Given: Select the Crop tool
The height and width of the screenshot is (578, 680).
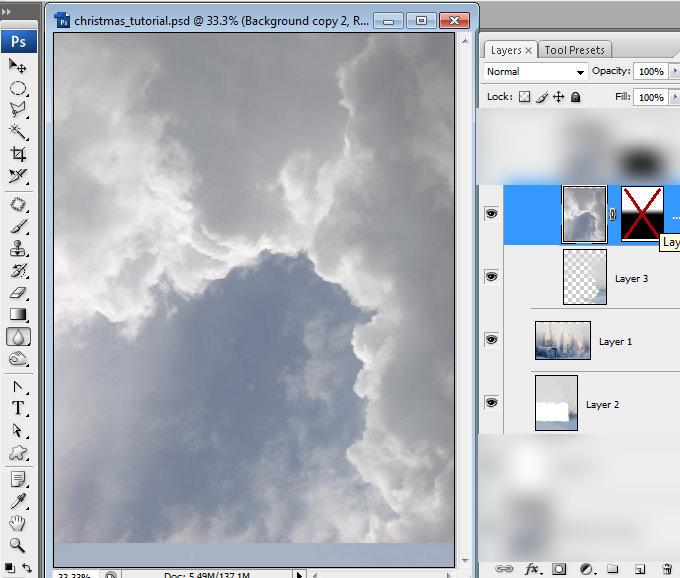Looking at the screenshot, I should [18, 153].
